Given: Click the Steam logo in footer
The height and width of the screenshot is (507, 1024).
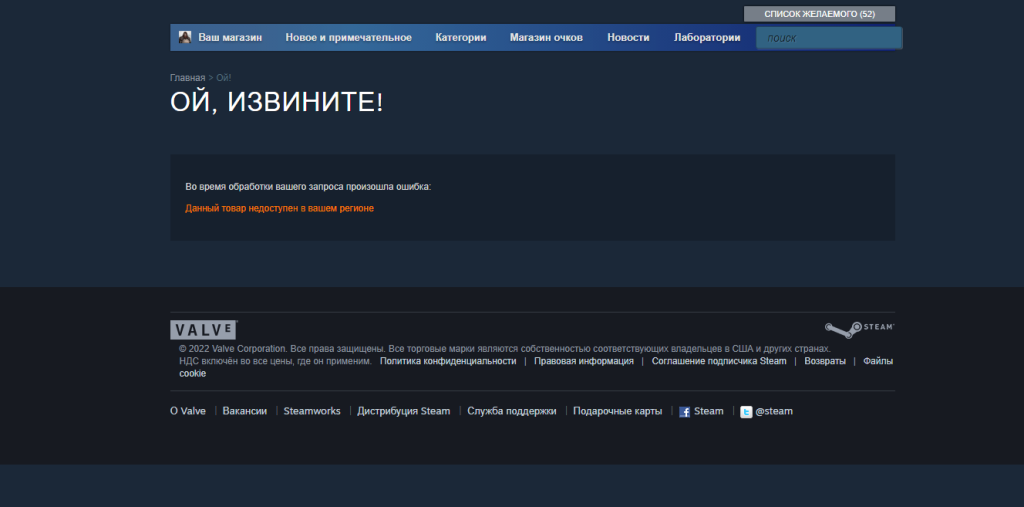Looking at the screenshot, I should pyautogui.click(x=859, y=329).
